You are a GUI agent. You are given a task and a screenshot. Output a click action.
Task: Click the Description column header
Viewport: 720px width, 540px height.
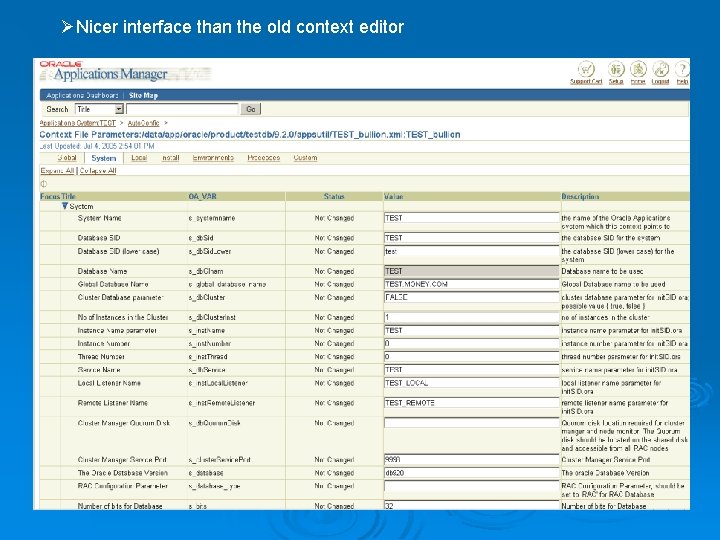tap(580, 197)
